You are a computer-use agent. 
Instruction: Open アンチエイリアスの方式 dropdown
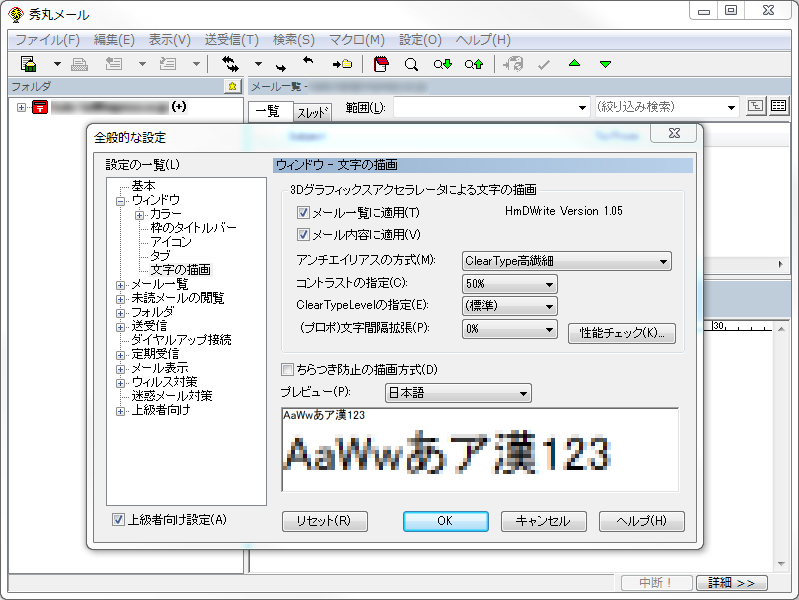[567, 261]
